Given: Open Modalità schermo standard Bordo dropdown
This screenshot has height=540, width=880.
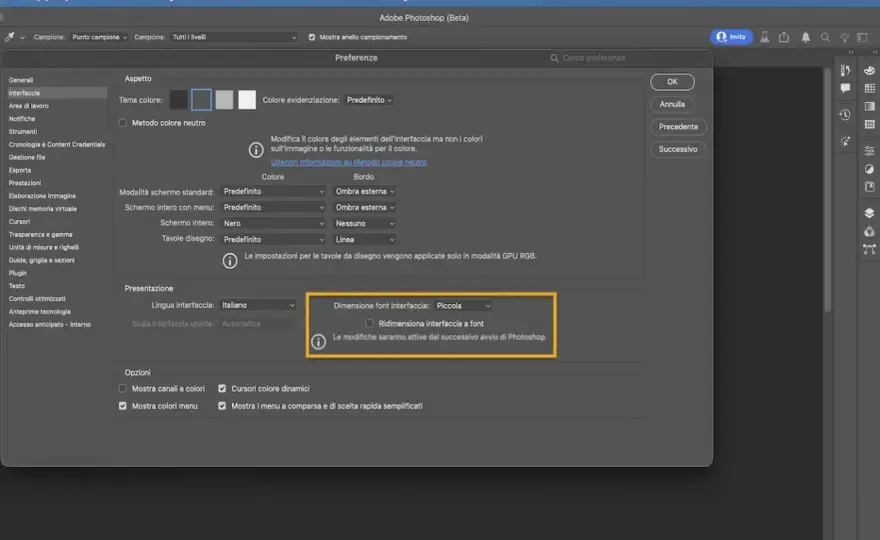Looking at the screenshot, I should point(364,191).
